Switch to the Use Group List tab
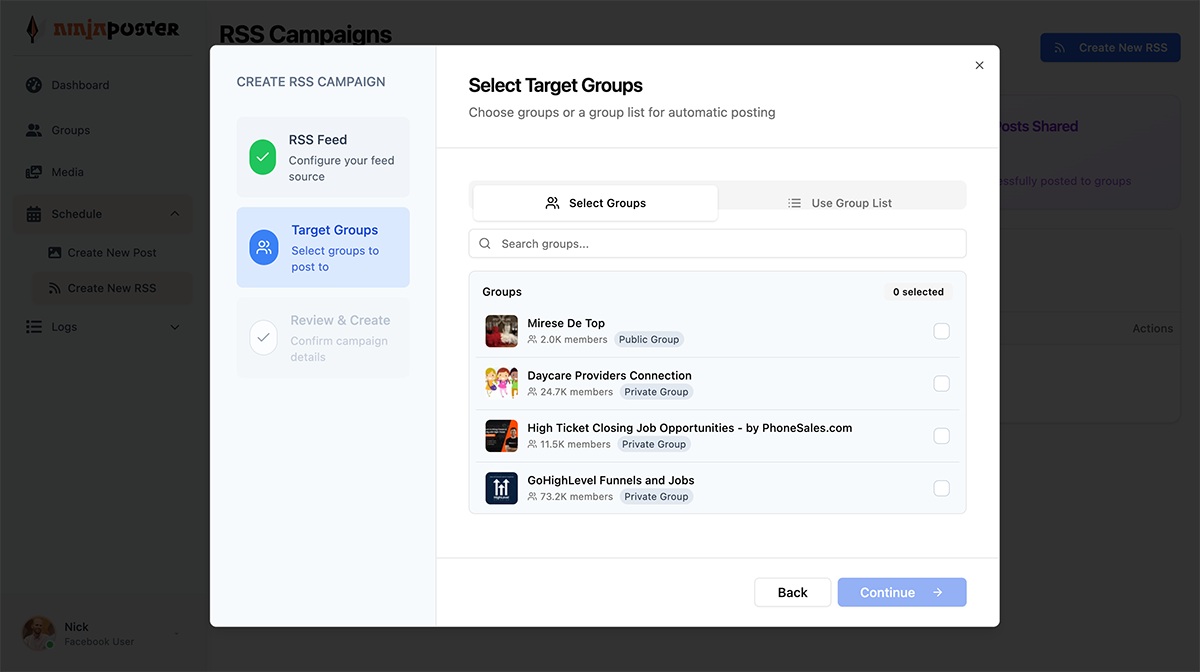Screen dimensions: 1200x672 842,203
